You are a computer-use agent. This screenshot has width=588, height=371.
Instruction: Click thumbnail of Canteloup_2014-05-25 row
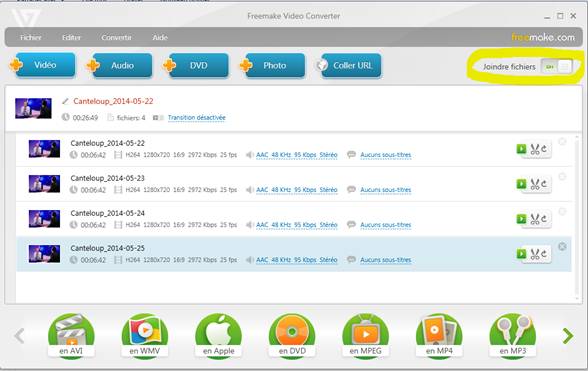point(44,254)
